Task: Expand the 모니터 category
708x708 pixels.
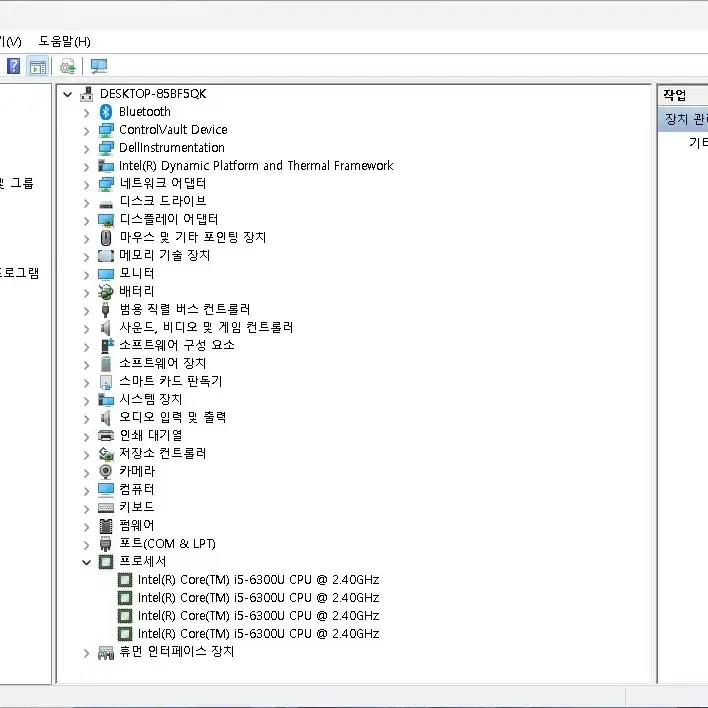Action: pyautogui.click(x=86, y=275)
